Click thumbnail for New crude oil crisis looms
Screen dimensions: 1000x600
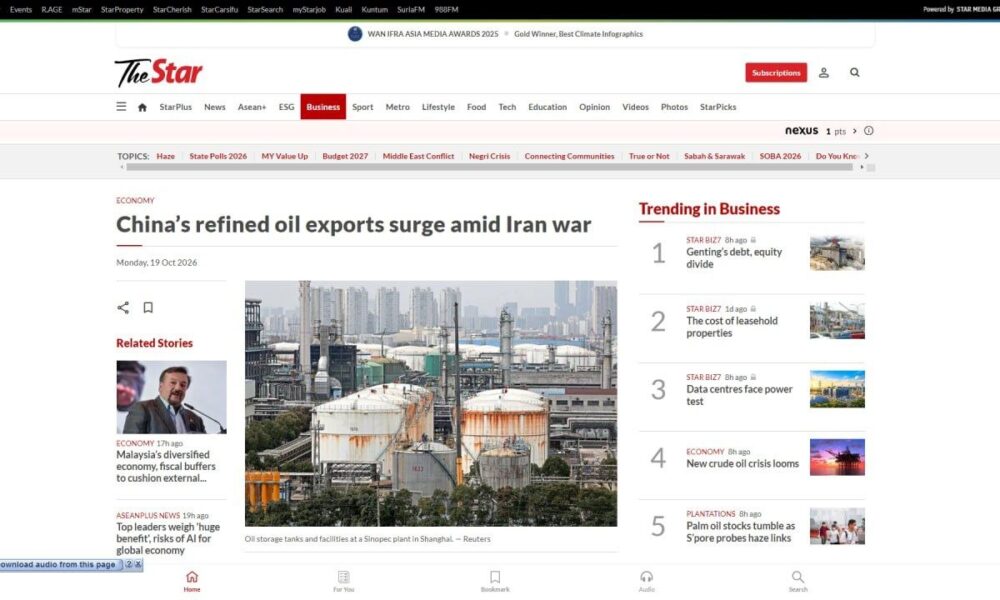[837, 457]
